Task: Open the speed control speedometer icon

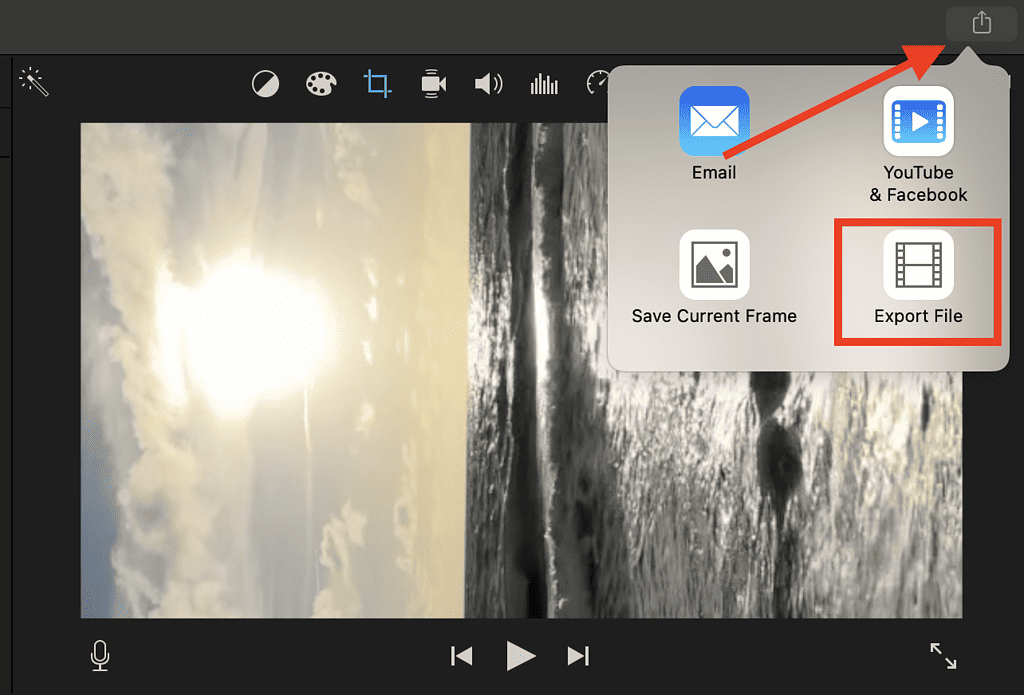Action: tap(599, 84)
